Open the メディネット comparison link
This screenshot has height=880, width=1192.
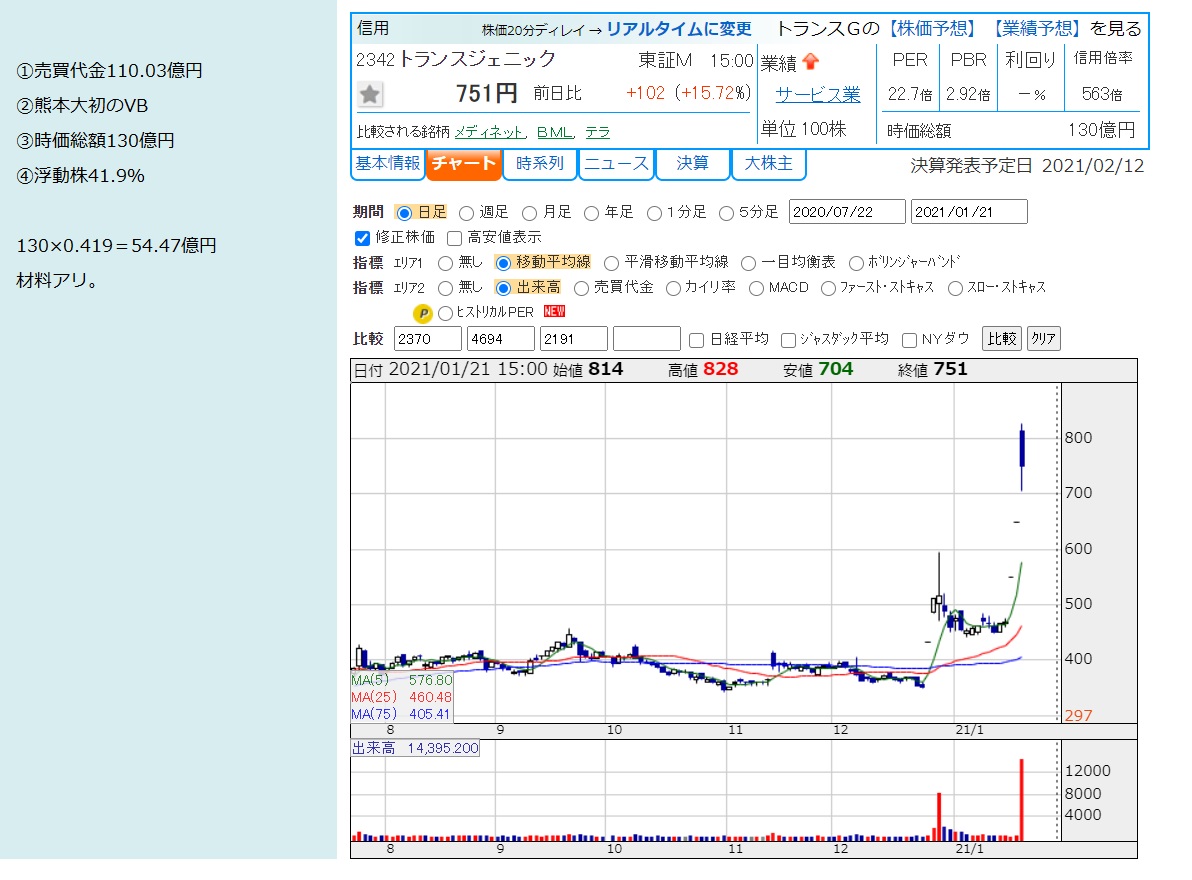pos(490,132)
